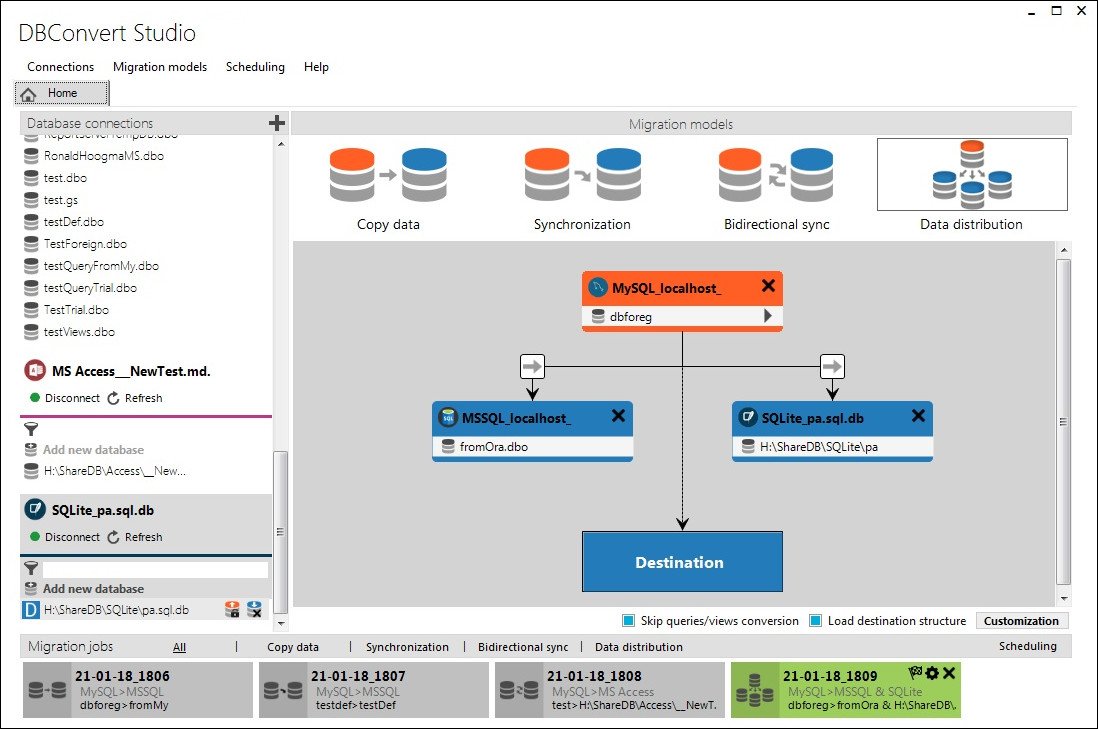Toggle Skip queries/views conversion checkbox
The image size is (1098, 729).
coord(629,620)
